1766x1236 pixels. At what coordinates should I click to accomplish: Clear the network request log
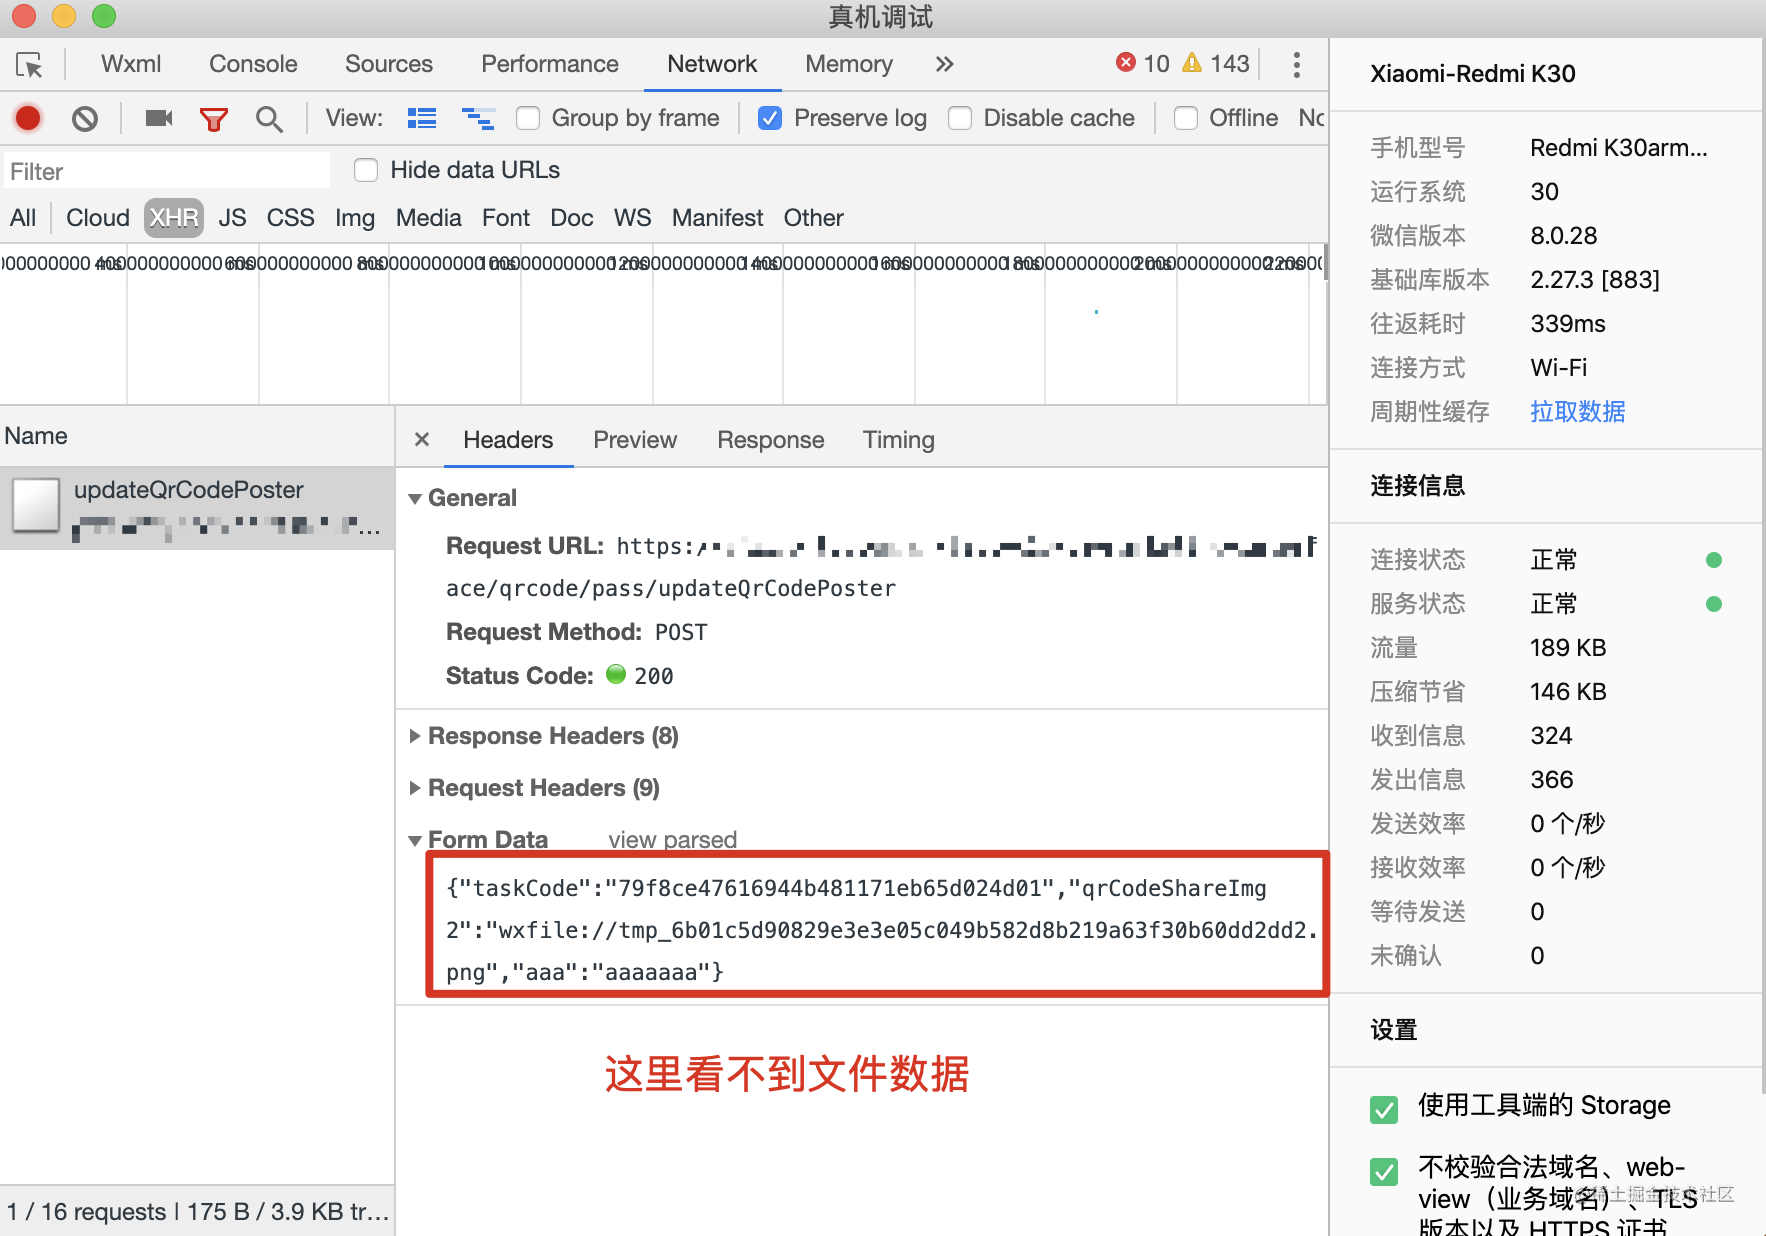84,117
